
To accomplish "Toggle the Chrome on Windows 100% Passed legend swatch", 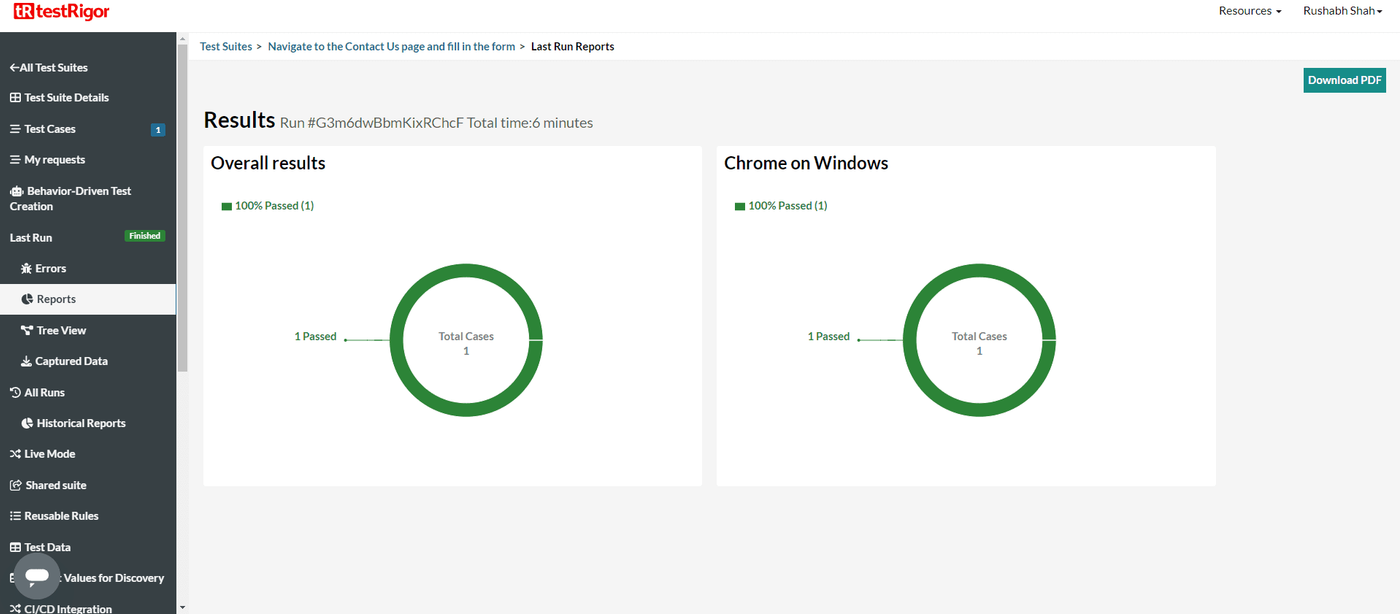I will pos(740,206).
